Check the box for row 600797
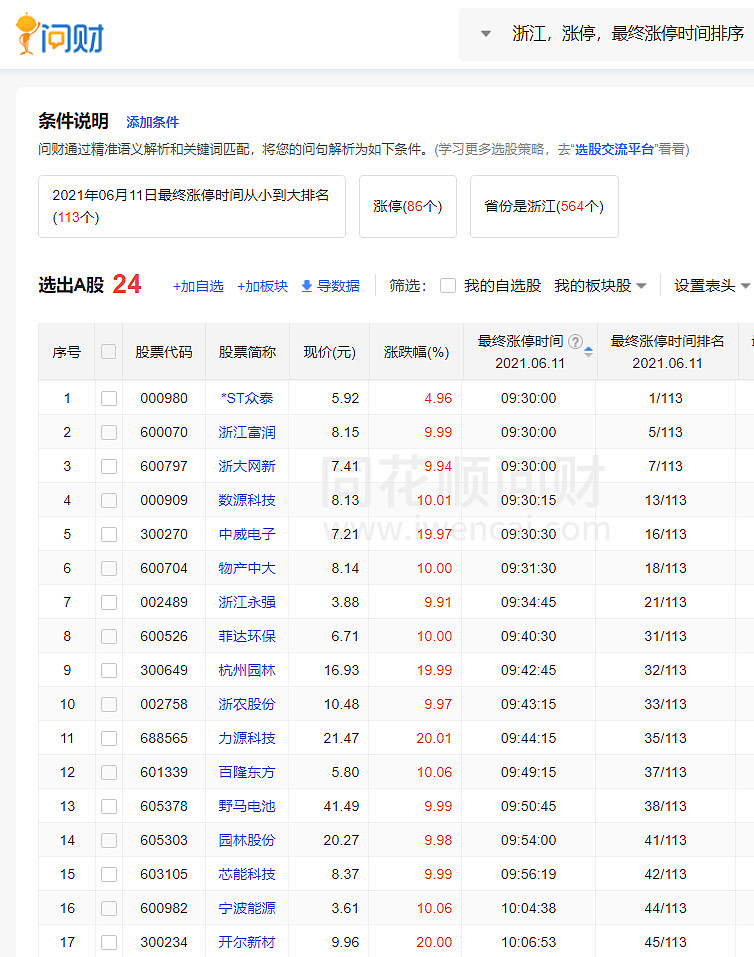 tap(109, 466)
